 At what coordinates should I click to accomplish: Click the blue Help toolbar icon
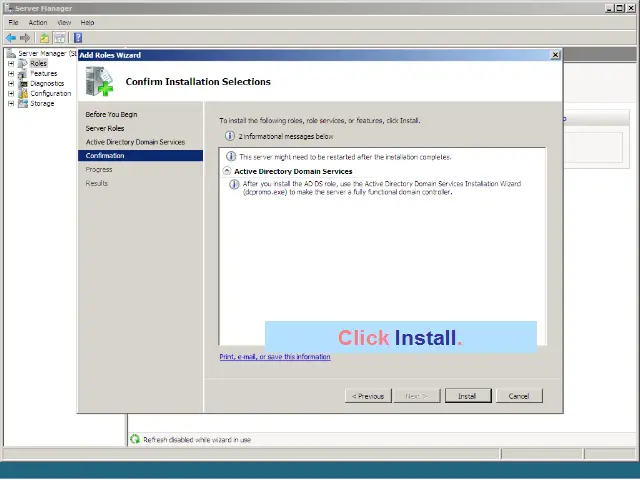pos(78,38)
